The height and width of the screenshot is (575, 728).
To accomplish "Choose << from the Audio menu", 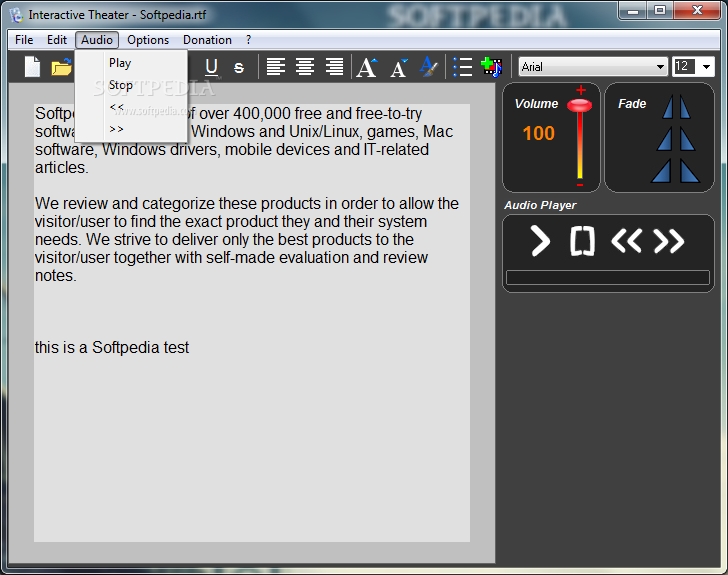I will pos(131,107).
